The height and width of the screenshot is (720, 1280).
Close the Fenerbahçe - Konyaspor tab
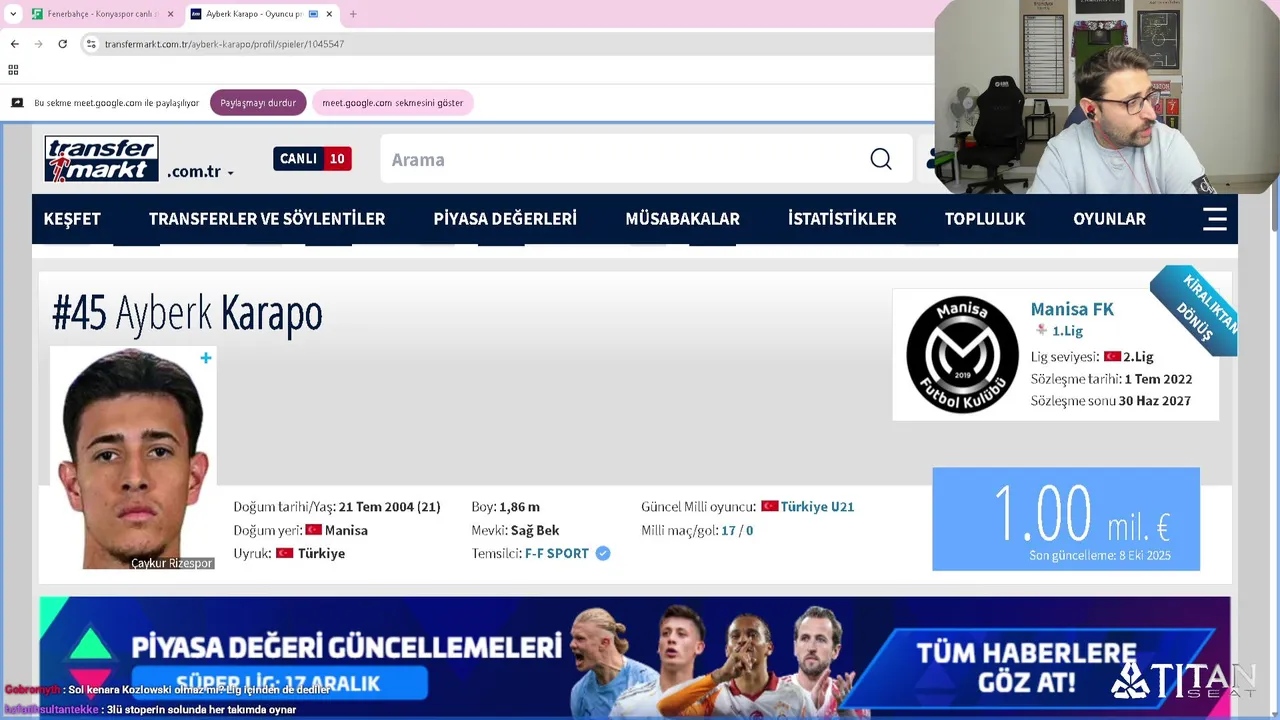coord(170,14)
